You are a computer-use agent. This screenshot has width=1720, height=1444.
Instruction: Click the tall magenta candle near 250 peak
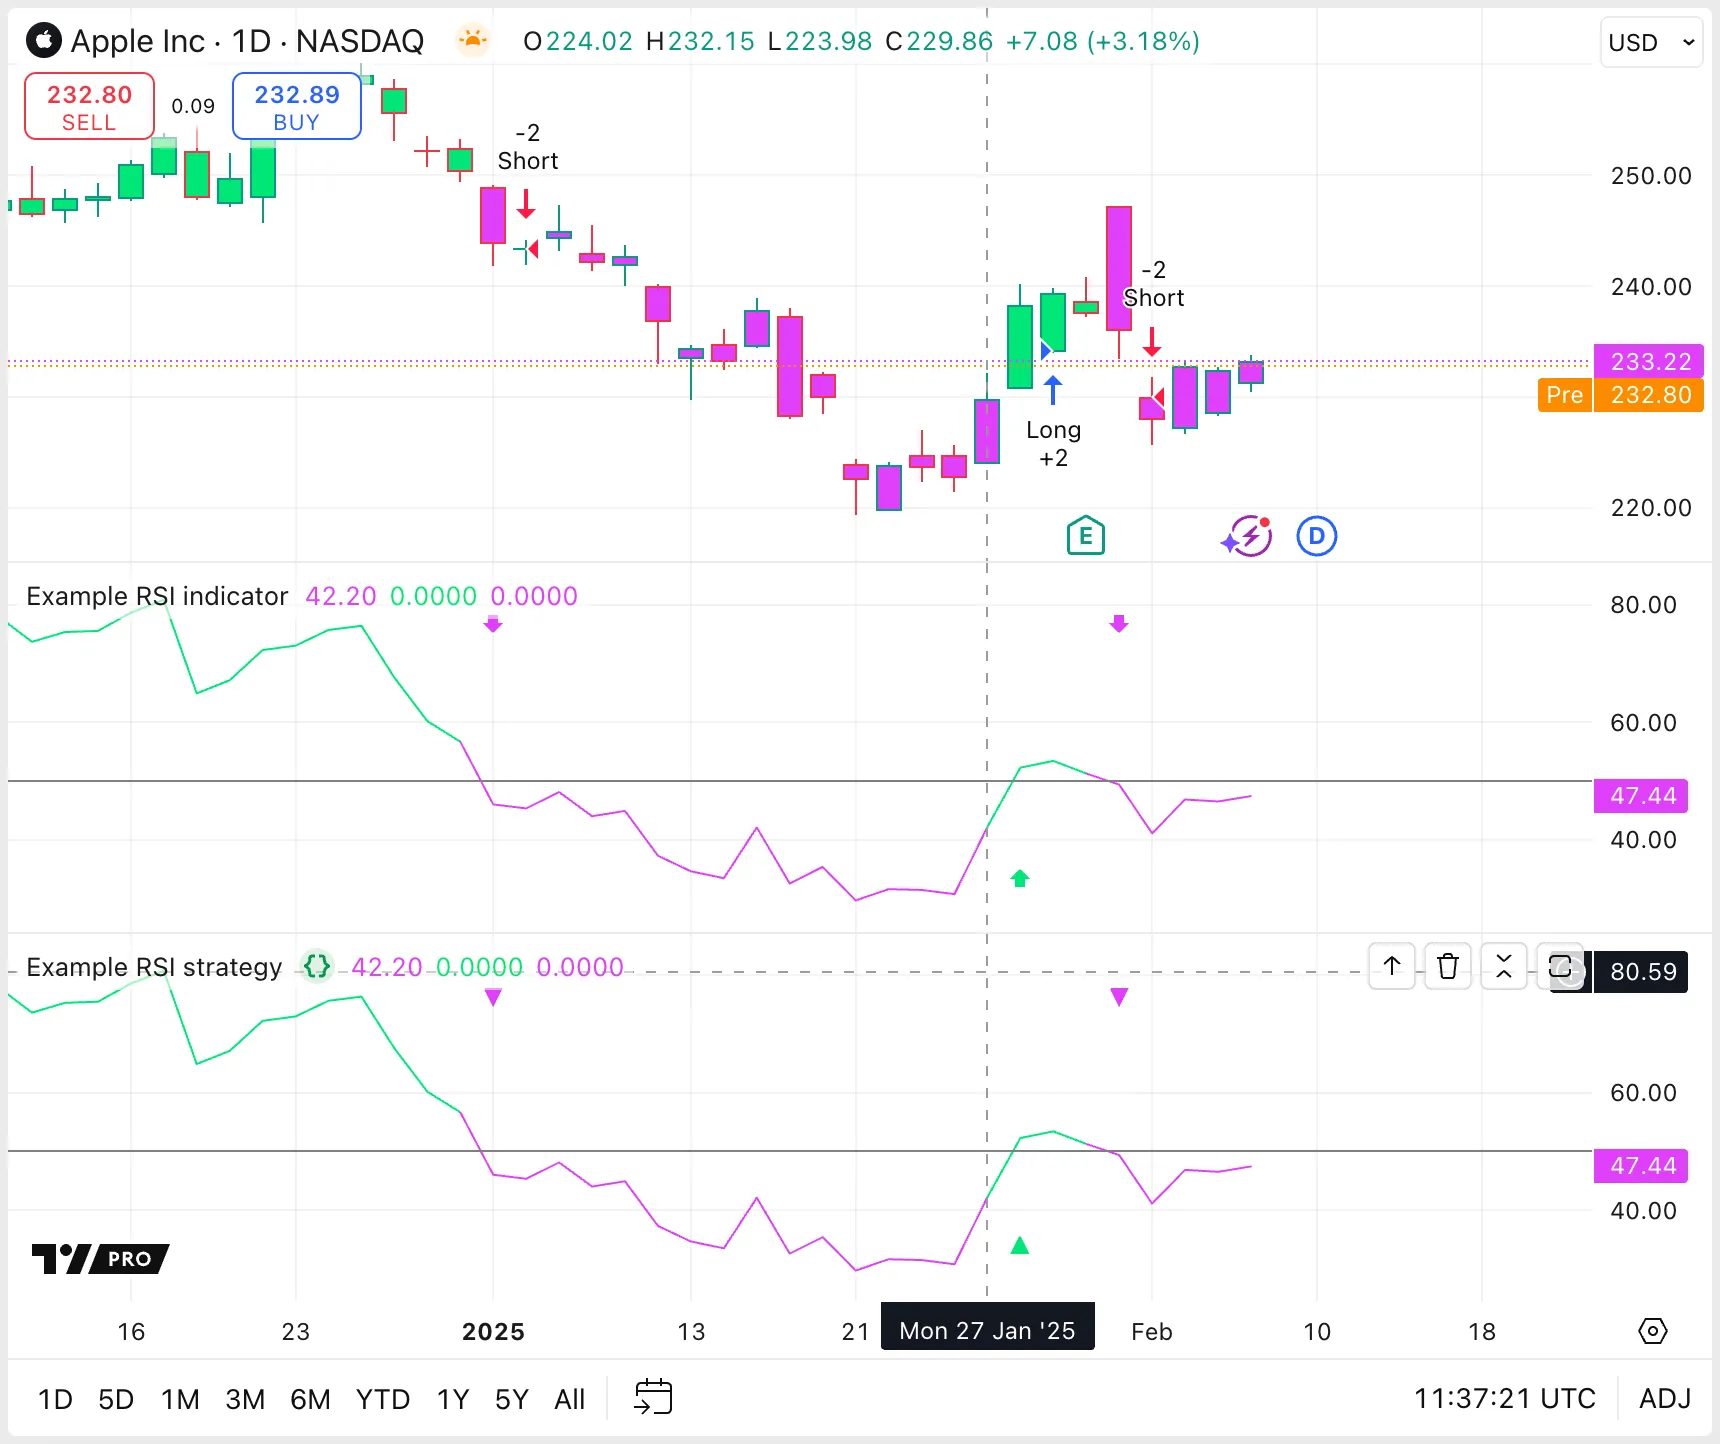click(1119, 268)
